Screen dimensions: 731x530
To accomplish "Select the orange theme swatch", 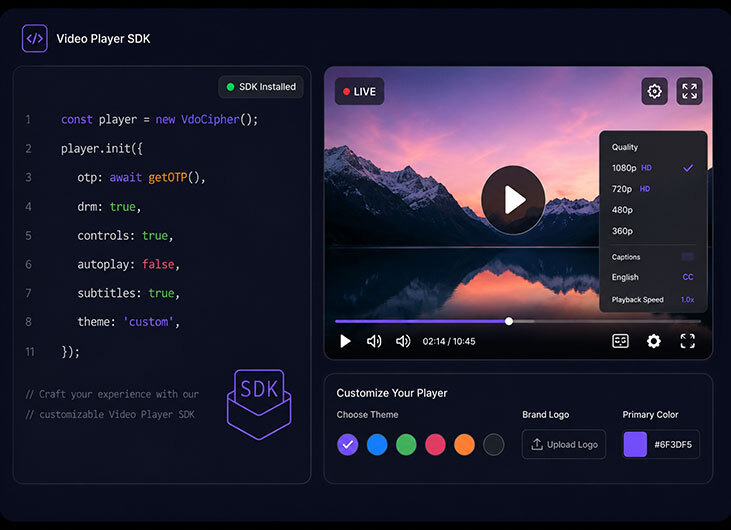I will coord(464,444).
